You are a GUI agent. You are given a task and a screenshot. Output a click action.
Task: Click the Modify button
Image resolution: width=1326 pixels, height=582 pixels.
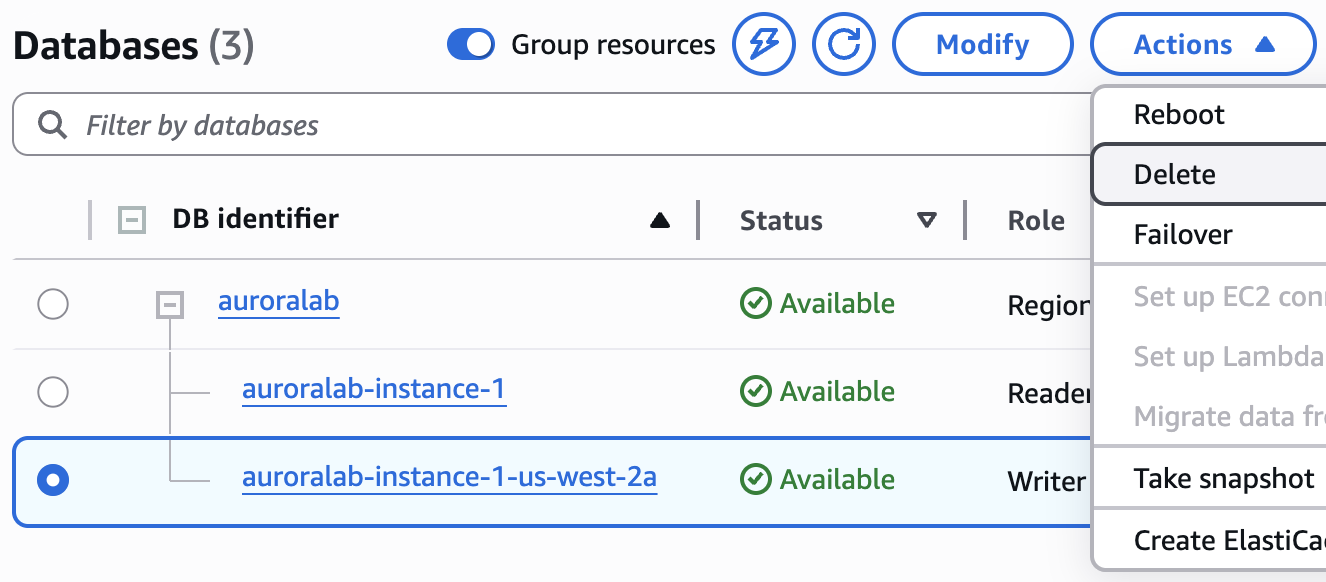(983, 44)
